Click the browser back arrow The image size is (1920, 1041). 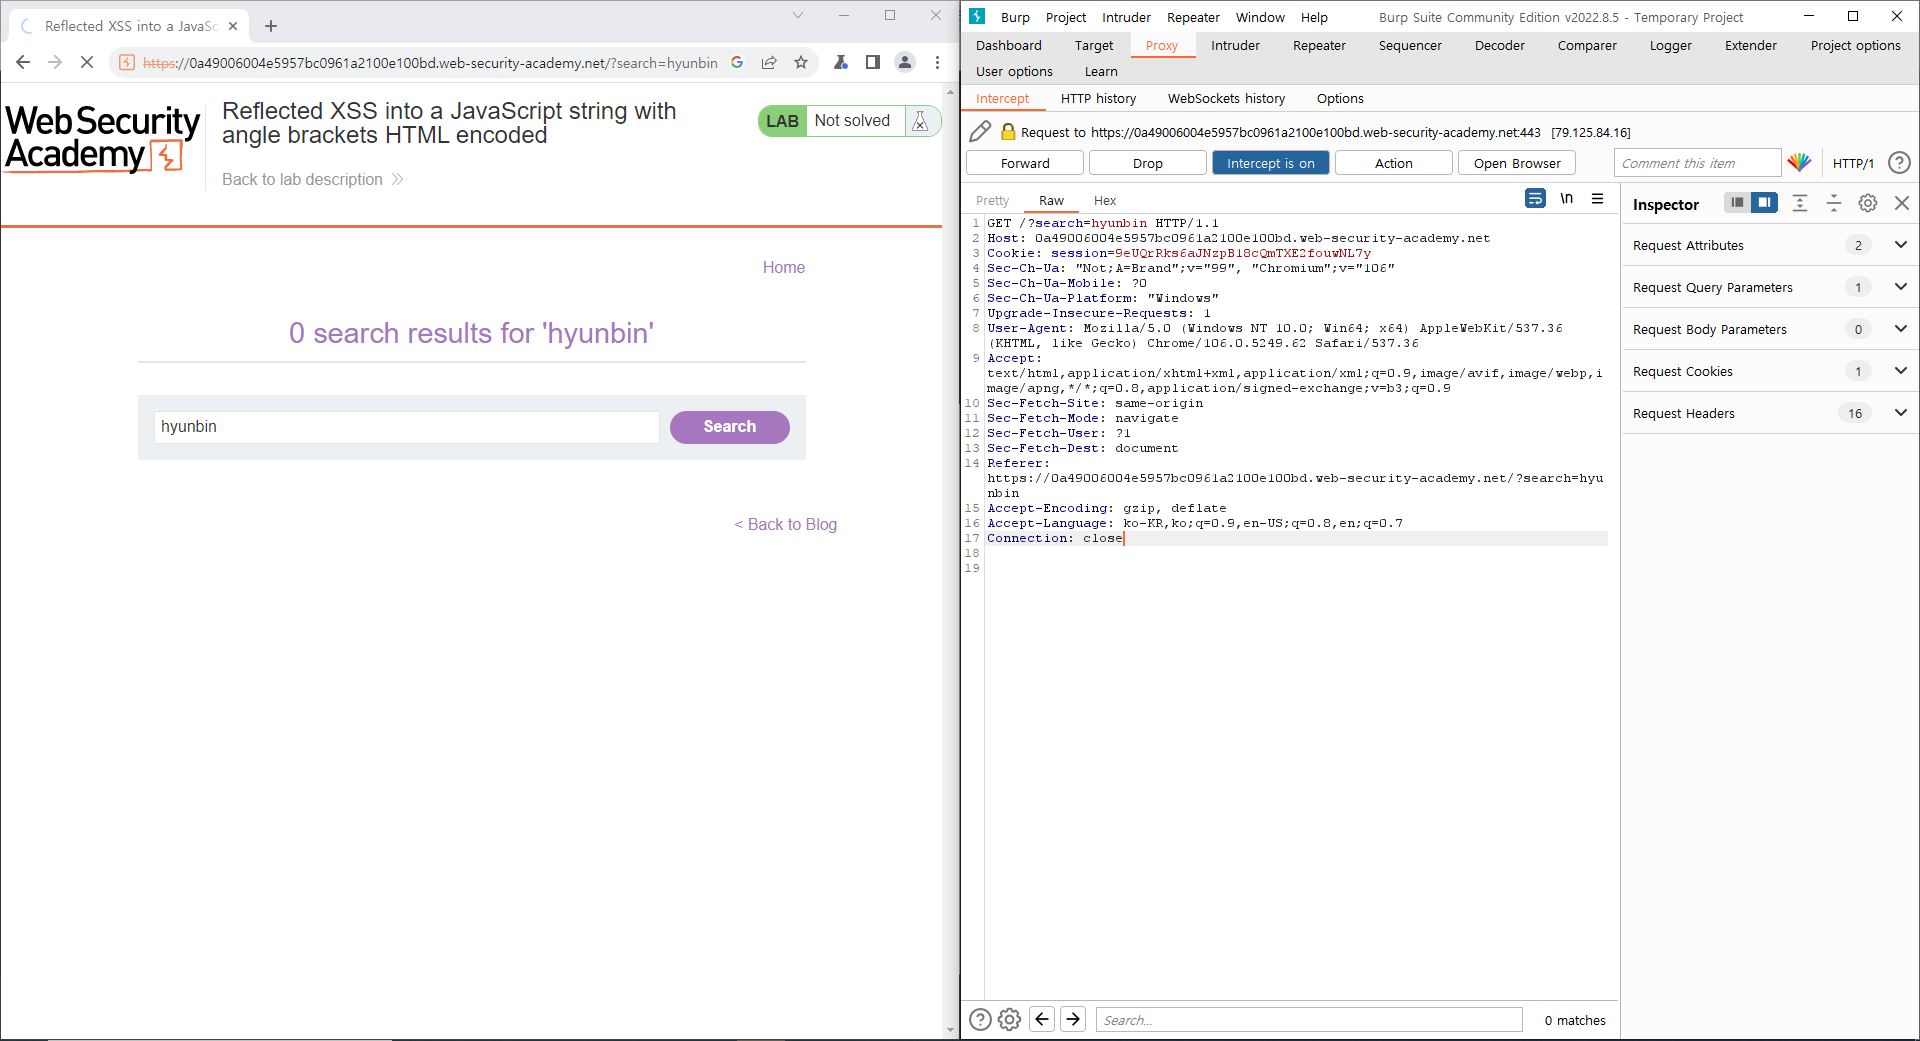click(23, 63)
